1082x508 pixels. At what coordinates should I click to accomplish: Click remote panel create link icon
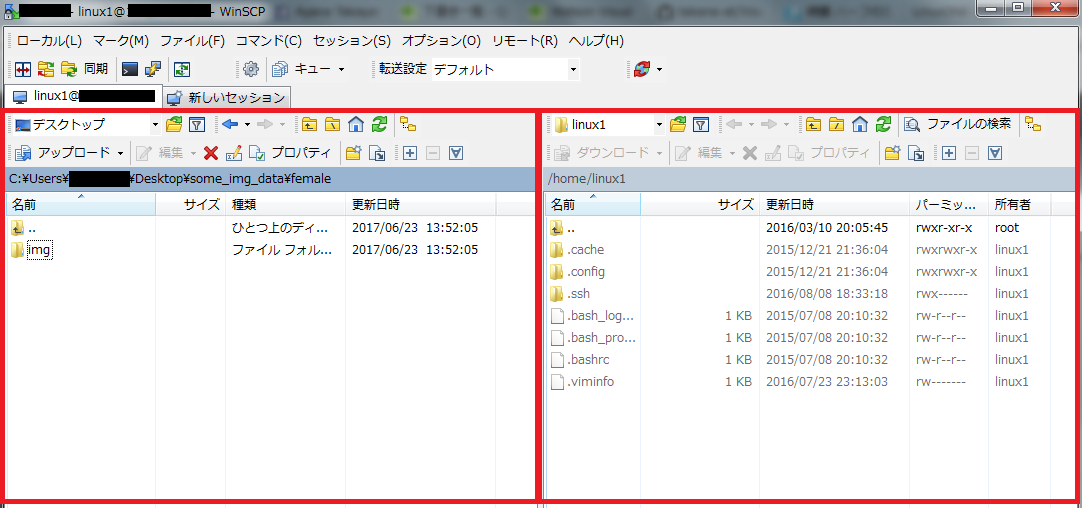point(916,153)
